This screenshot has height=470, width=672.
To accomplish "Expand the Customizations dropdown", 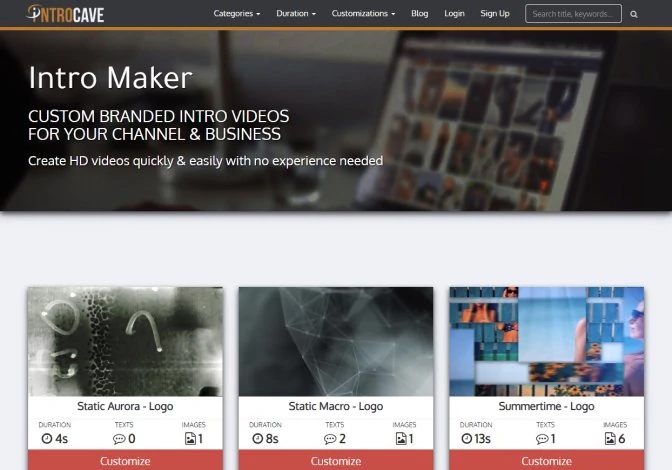I will [x=363, y=14].
